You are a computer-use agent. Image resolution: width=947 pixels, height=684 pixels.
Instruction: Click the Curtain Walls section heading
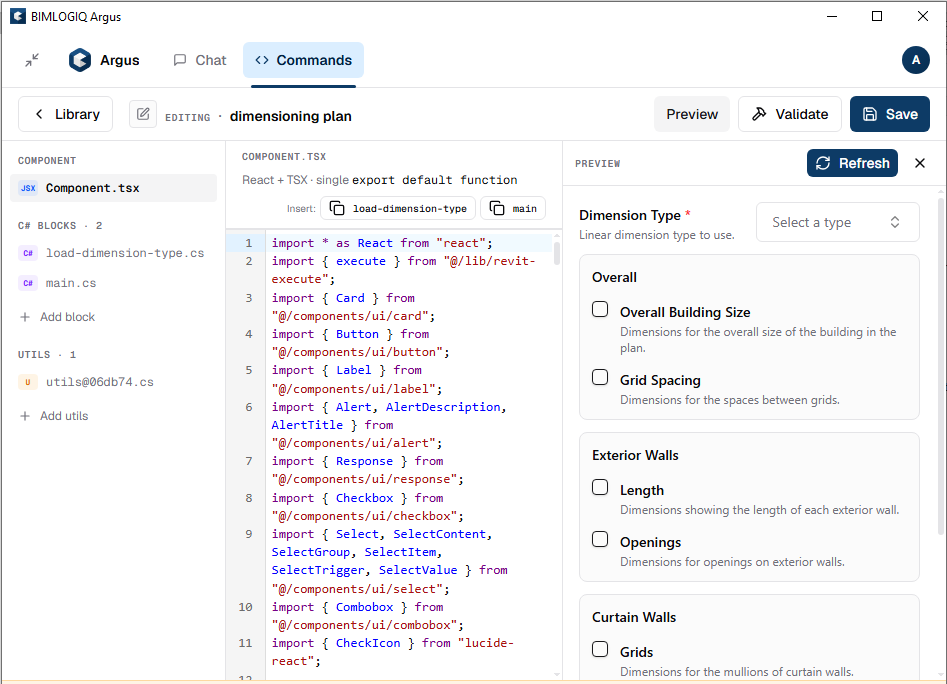pyautogui.click(x=634, y=618)
